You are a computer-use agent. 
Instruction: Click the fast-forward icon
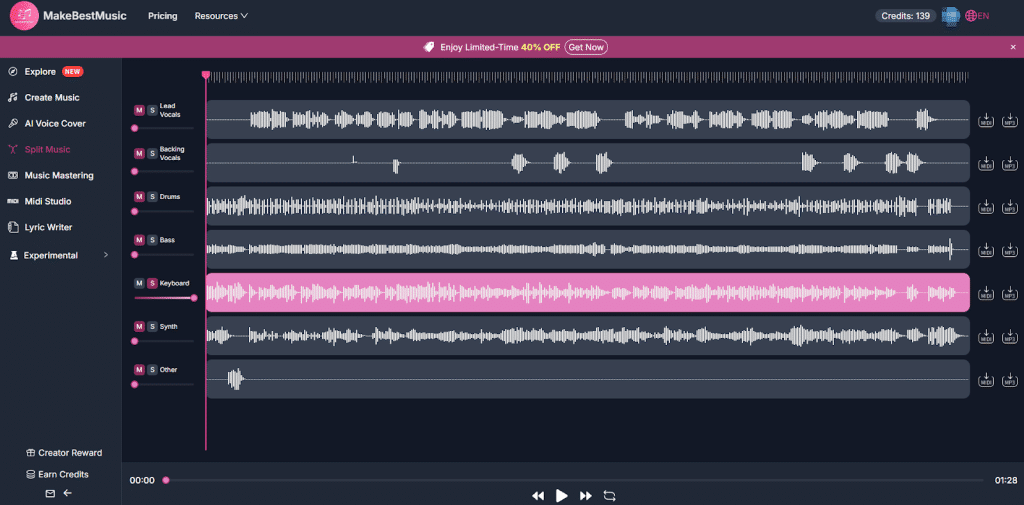(586, 495)
